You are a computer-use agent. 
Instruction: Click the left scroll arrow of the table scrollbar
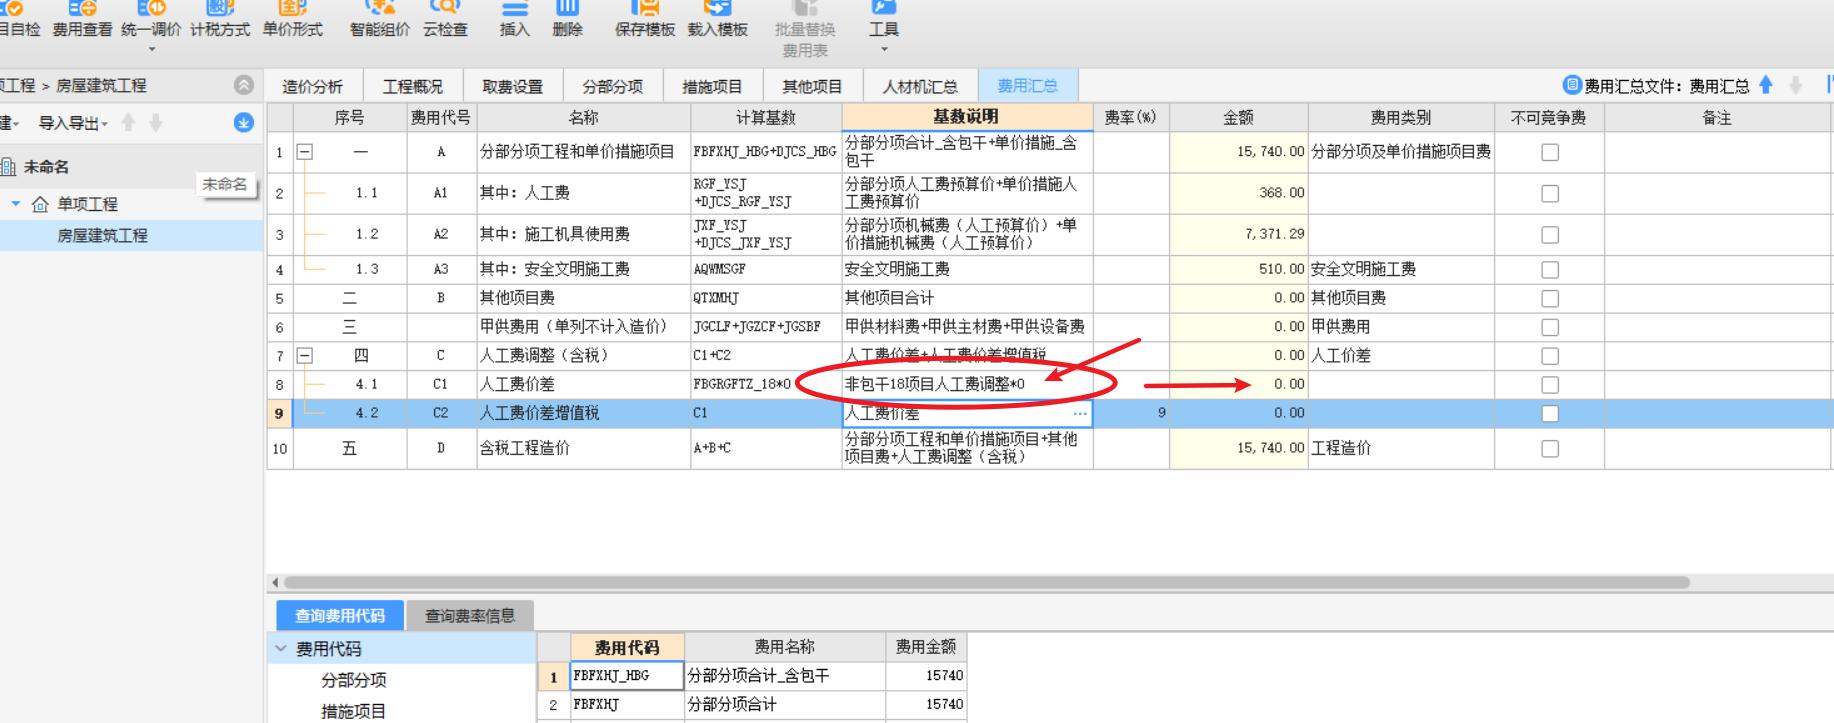pos(275,582)
